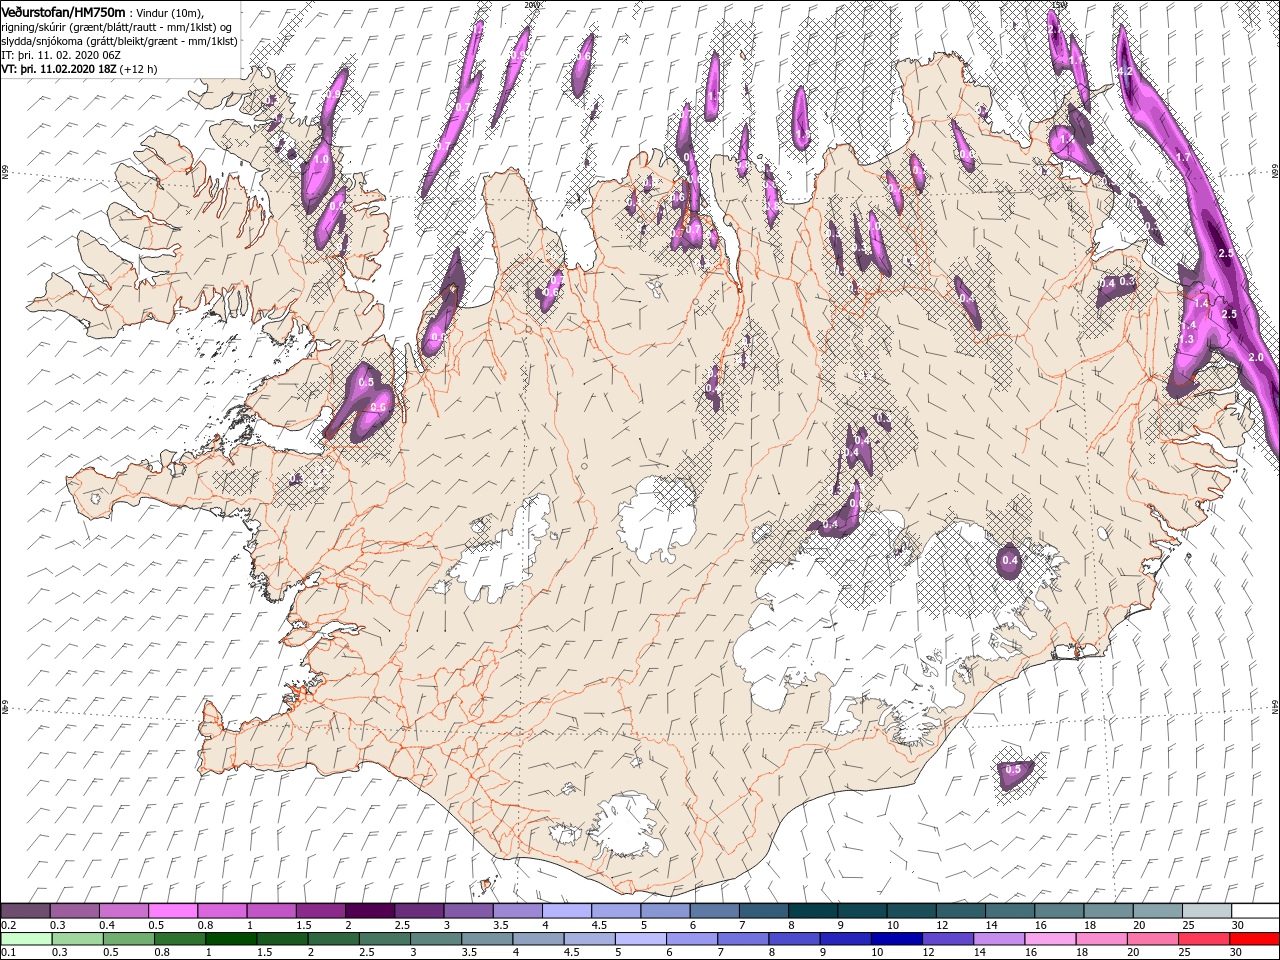Pick the upper-scale swatch between 12 and 14
1280x960 pixels.
tap(960, 911)
